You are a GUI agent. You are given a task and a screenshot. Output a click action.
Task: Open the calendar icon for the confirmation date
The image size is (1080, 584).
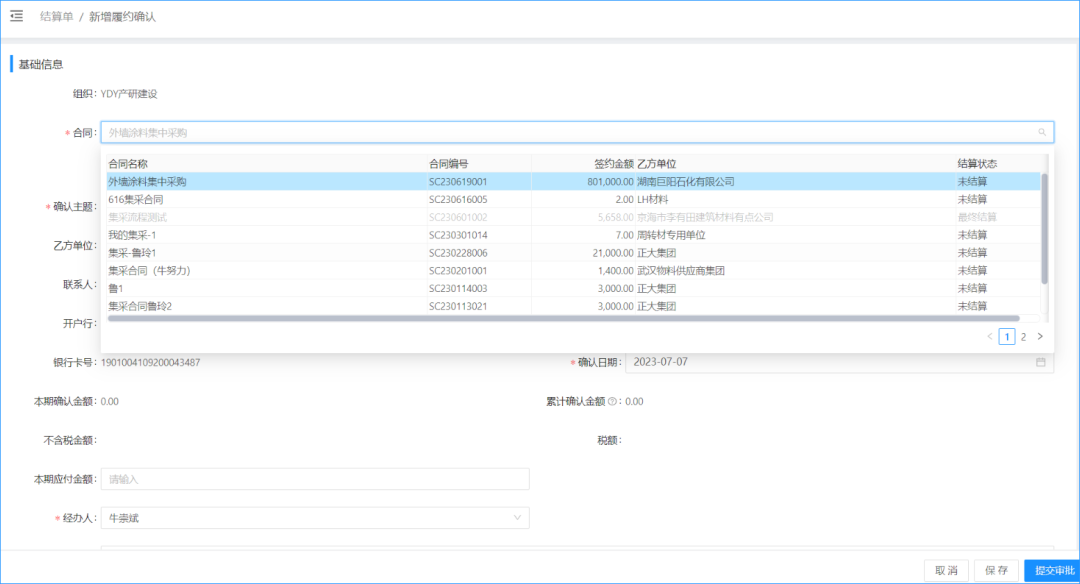(x=1041, y=362)
